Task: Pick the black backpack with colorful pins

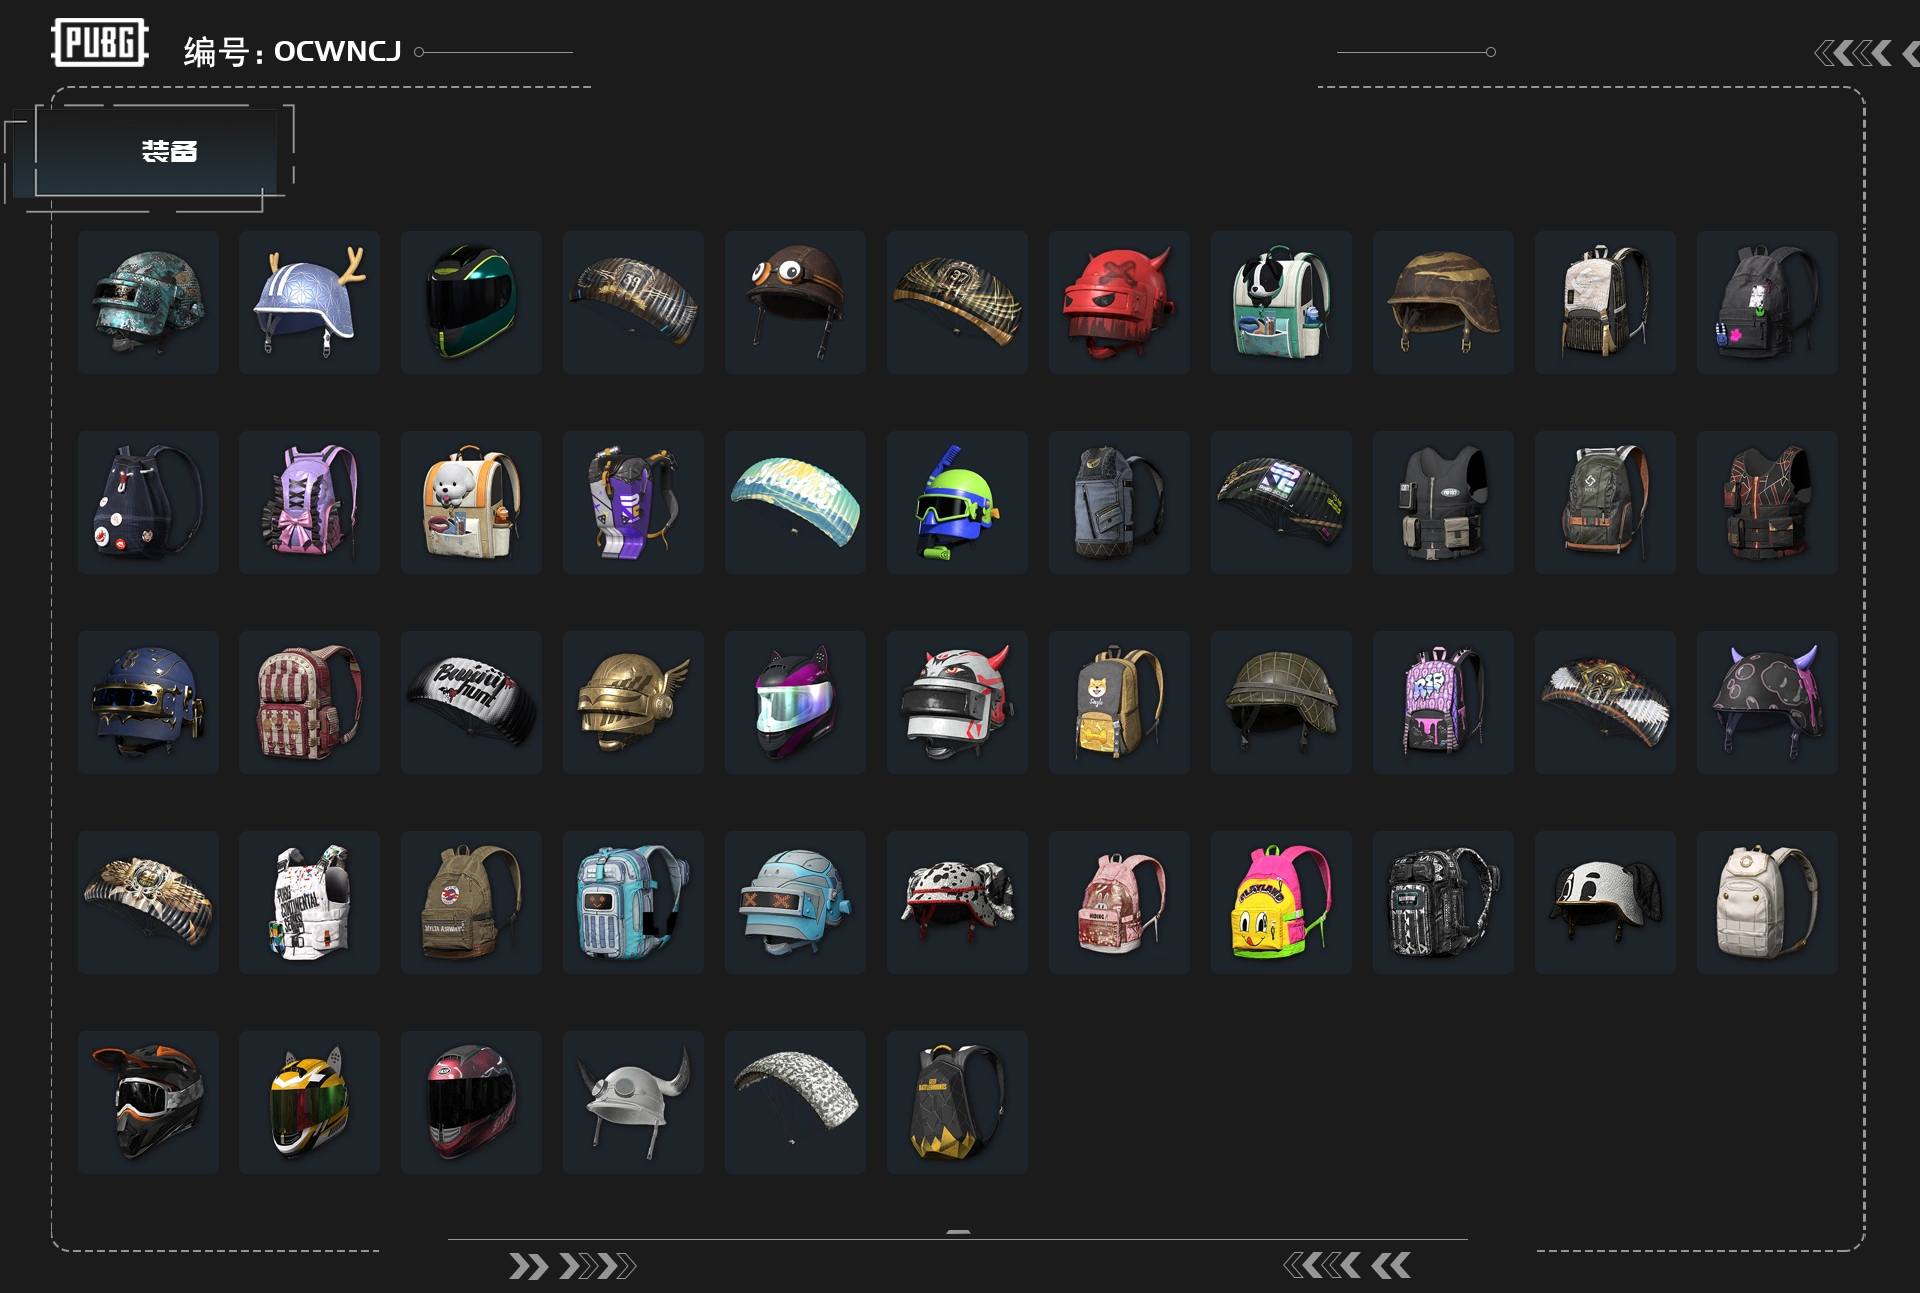Action: 1768,302
